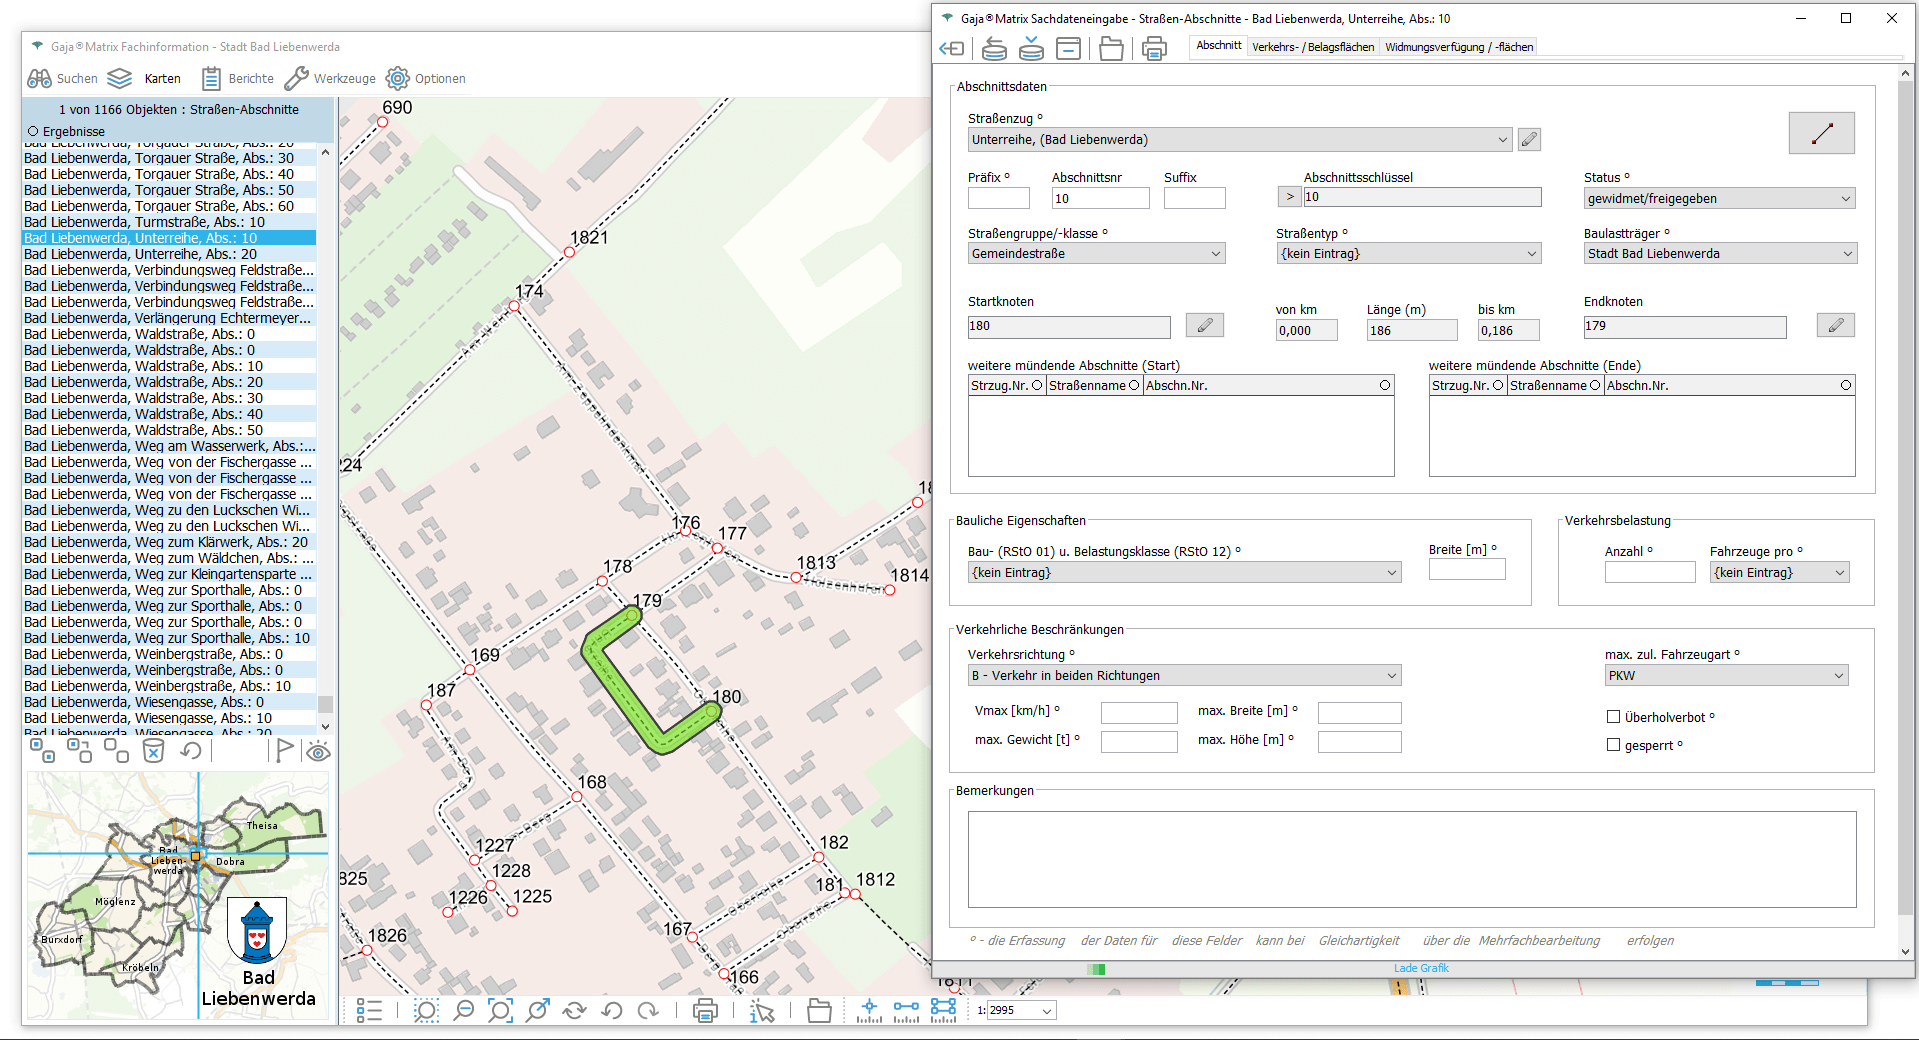Image resolution: width=1919 pixels, height=1040 pixels.
Task: Click the flag icon below results list
Action: [285, 751]
